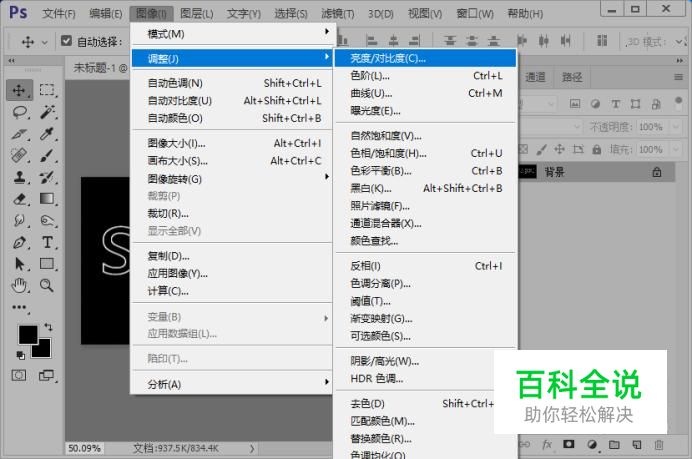This screenshot has height=459, width=692.
Task: Open the Fill (填充) dropdown
Action: 676,150
